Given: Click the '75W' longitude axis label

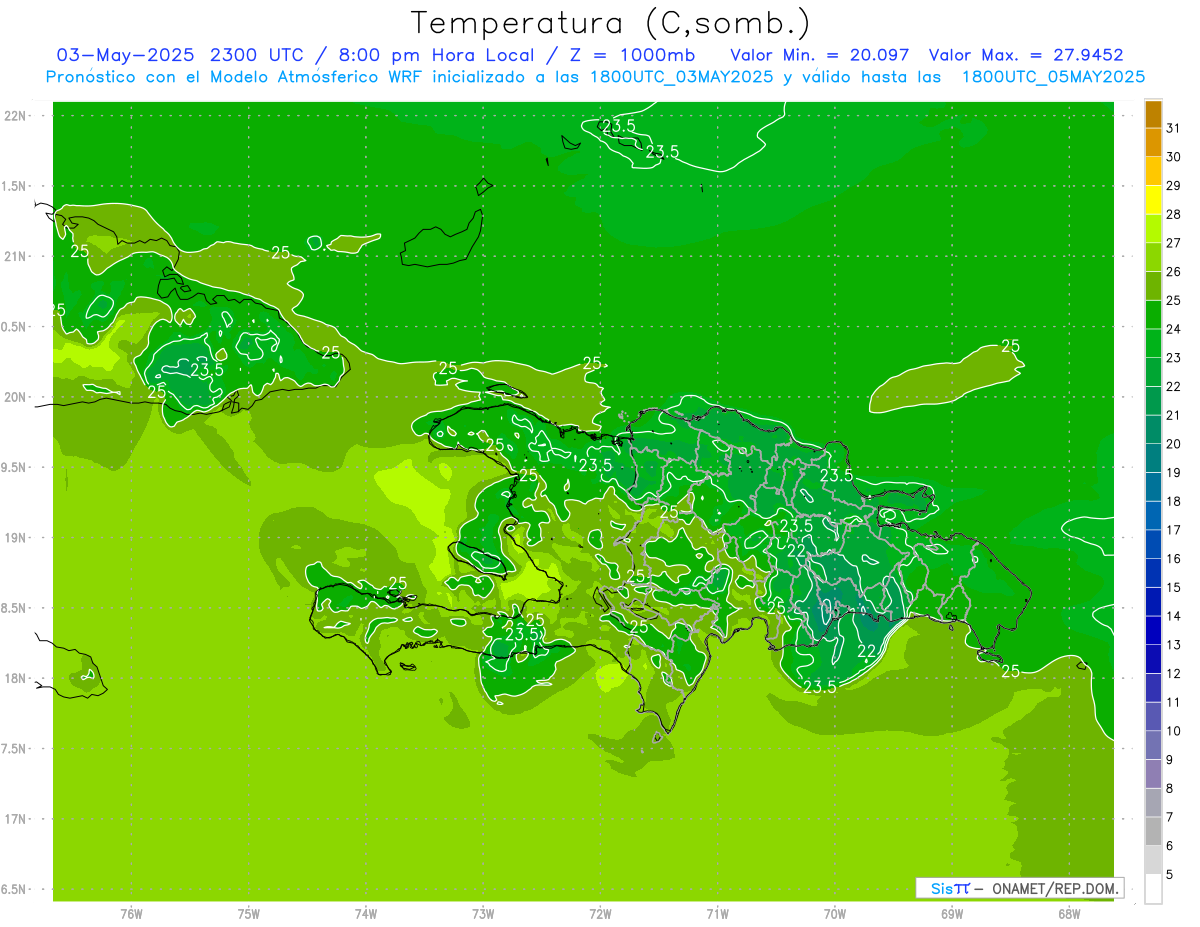Looking at the screenshot, I should coord(249,914).
